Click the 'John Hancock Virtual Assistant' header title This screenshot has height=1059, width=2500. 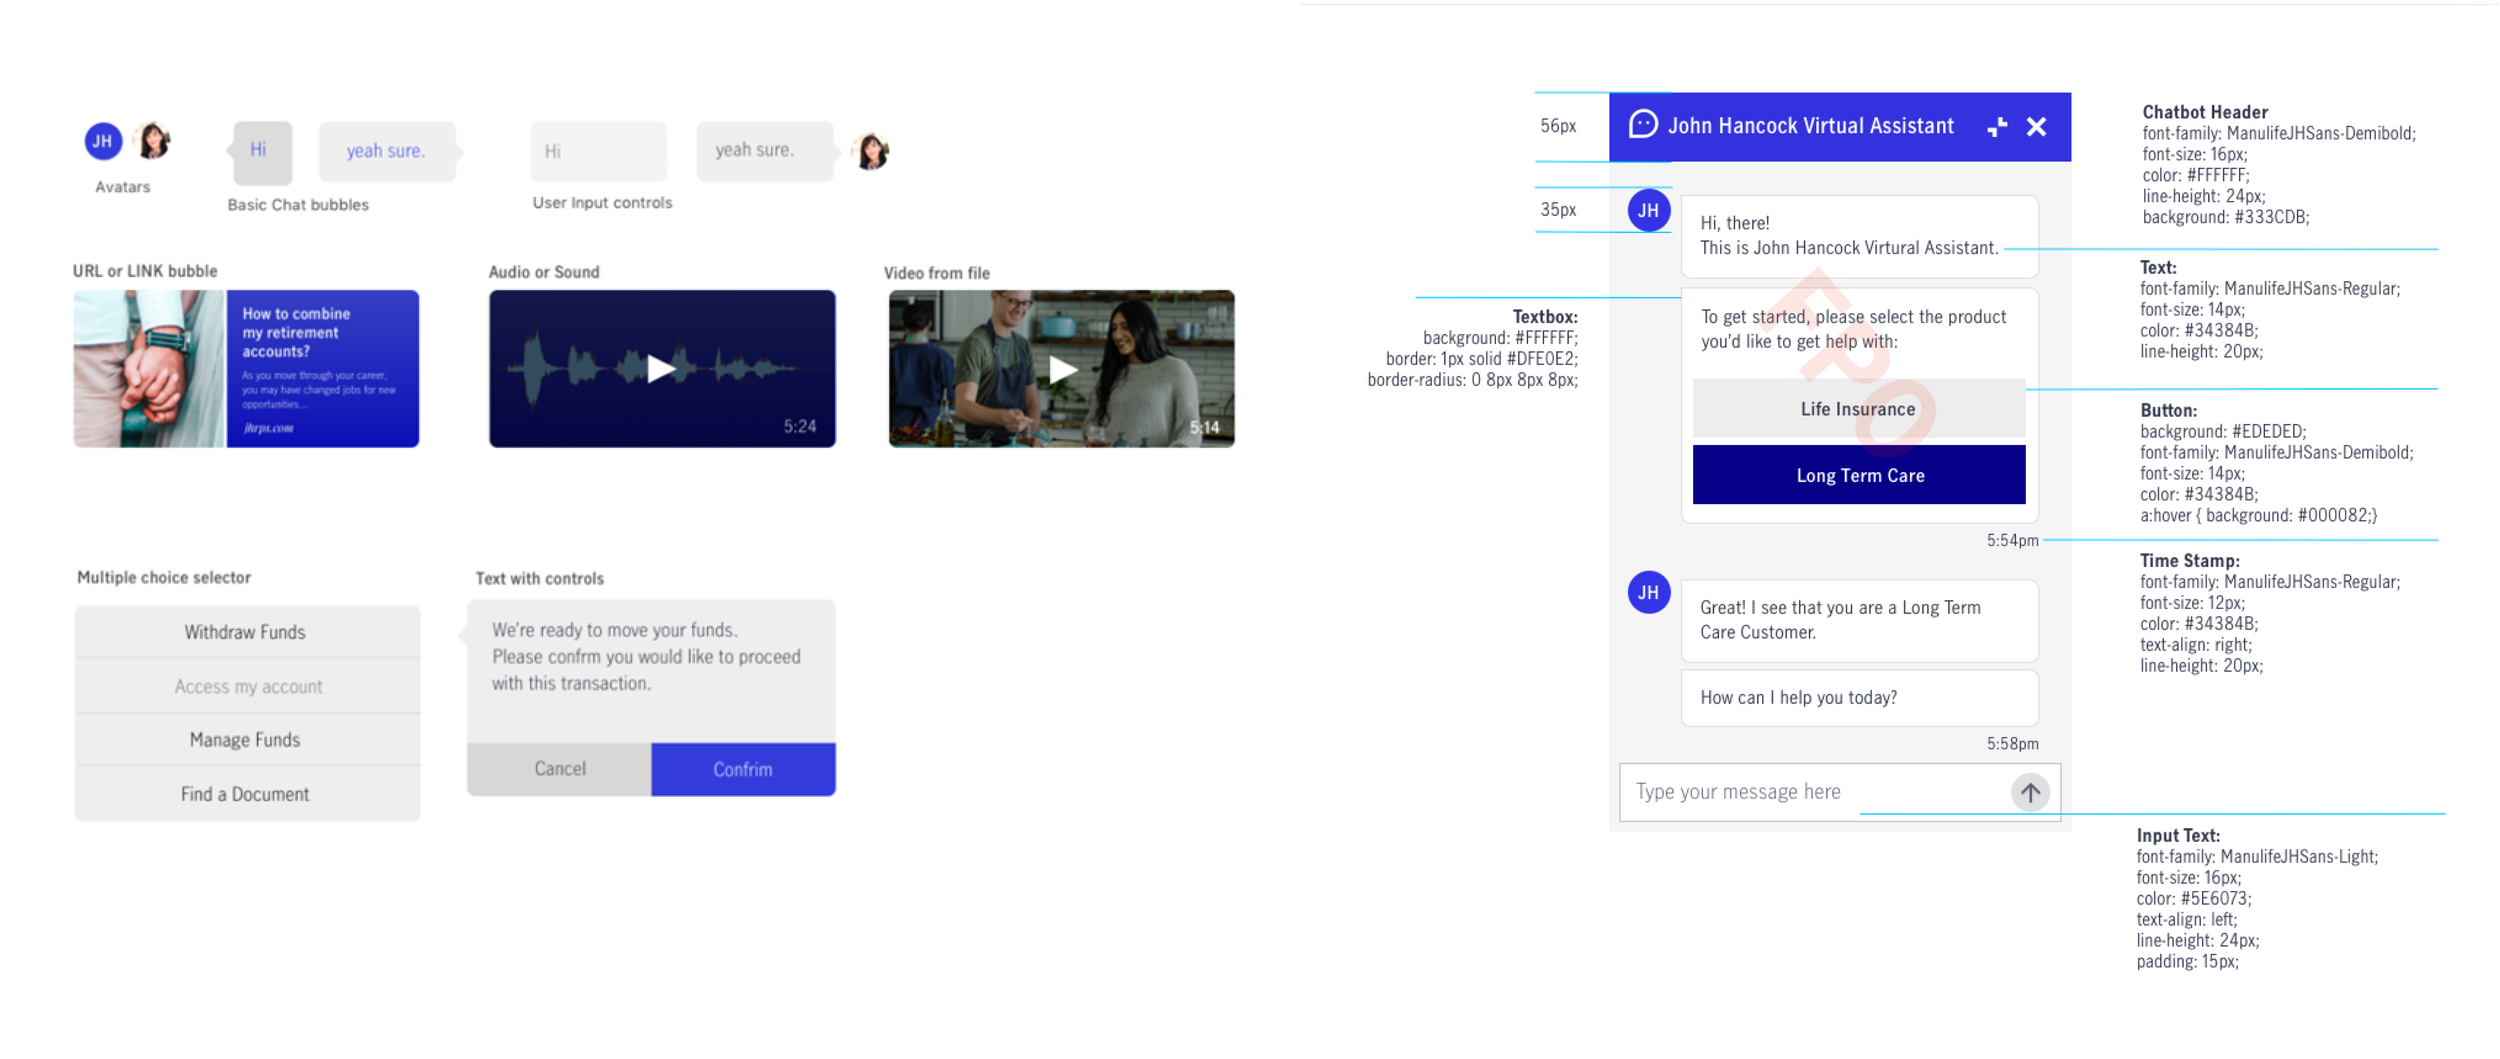tap(1810, 126)
